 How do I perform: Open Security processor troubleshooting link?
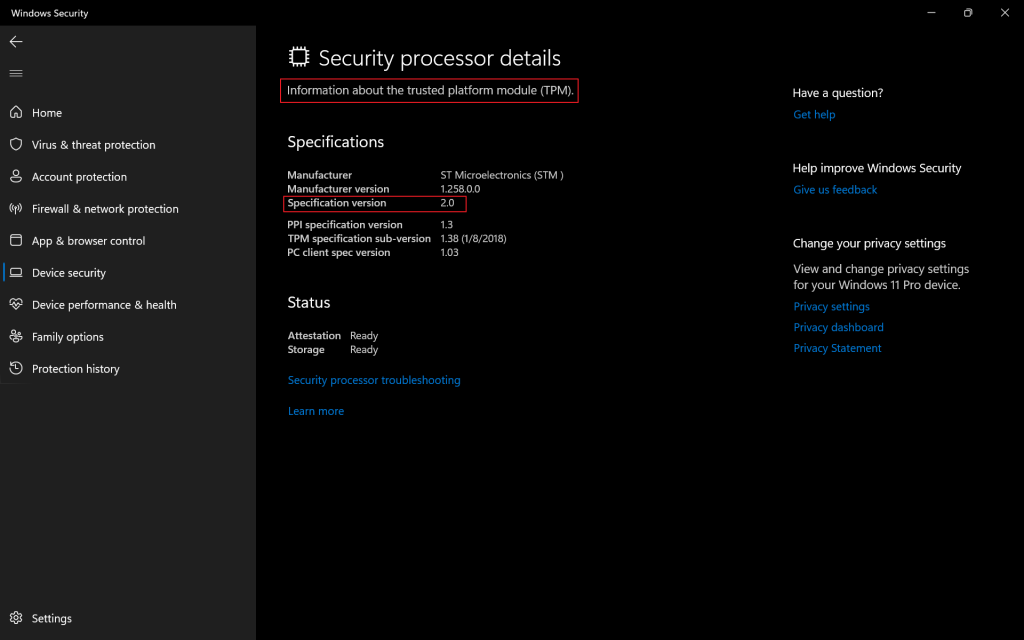[374, 380]
